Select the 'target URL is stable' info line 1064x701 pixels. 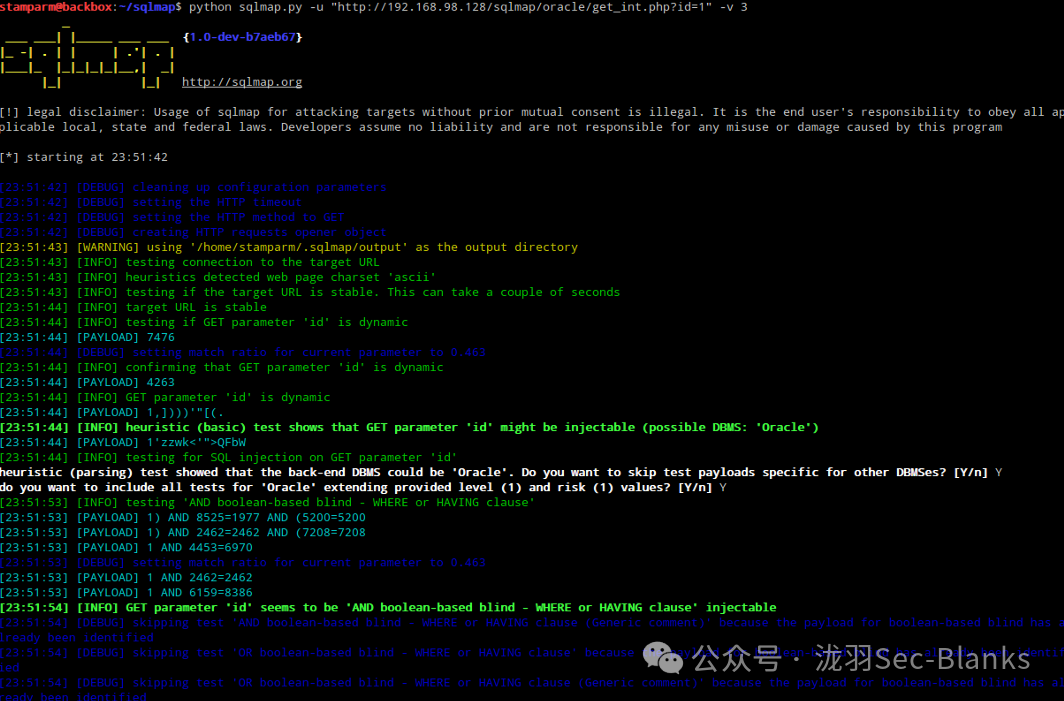(133, 307)
